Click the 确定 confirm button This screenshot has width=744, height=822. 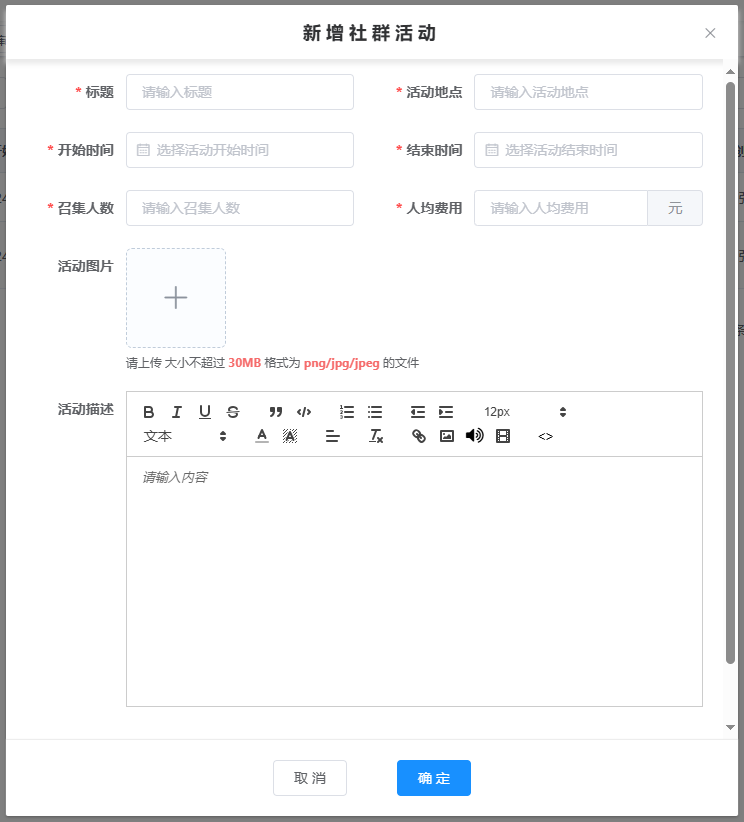click(x=433, y=778)
